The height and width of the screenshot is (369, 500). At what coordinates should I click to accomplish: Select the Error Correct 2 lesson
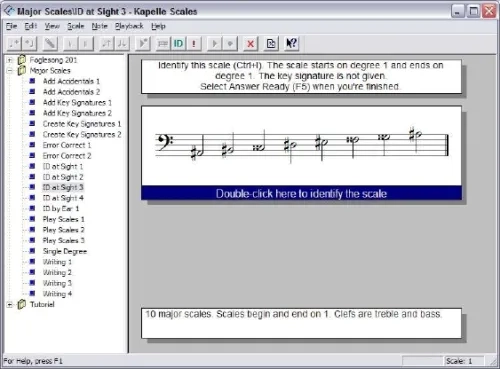pos(67,156)
